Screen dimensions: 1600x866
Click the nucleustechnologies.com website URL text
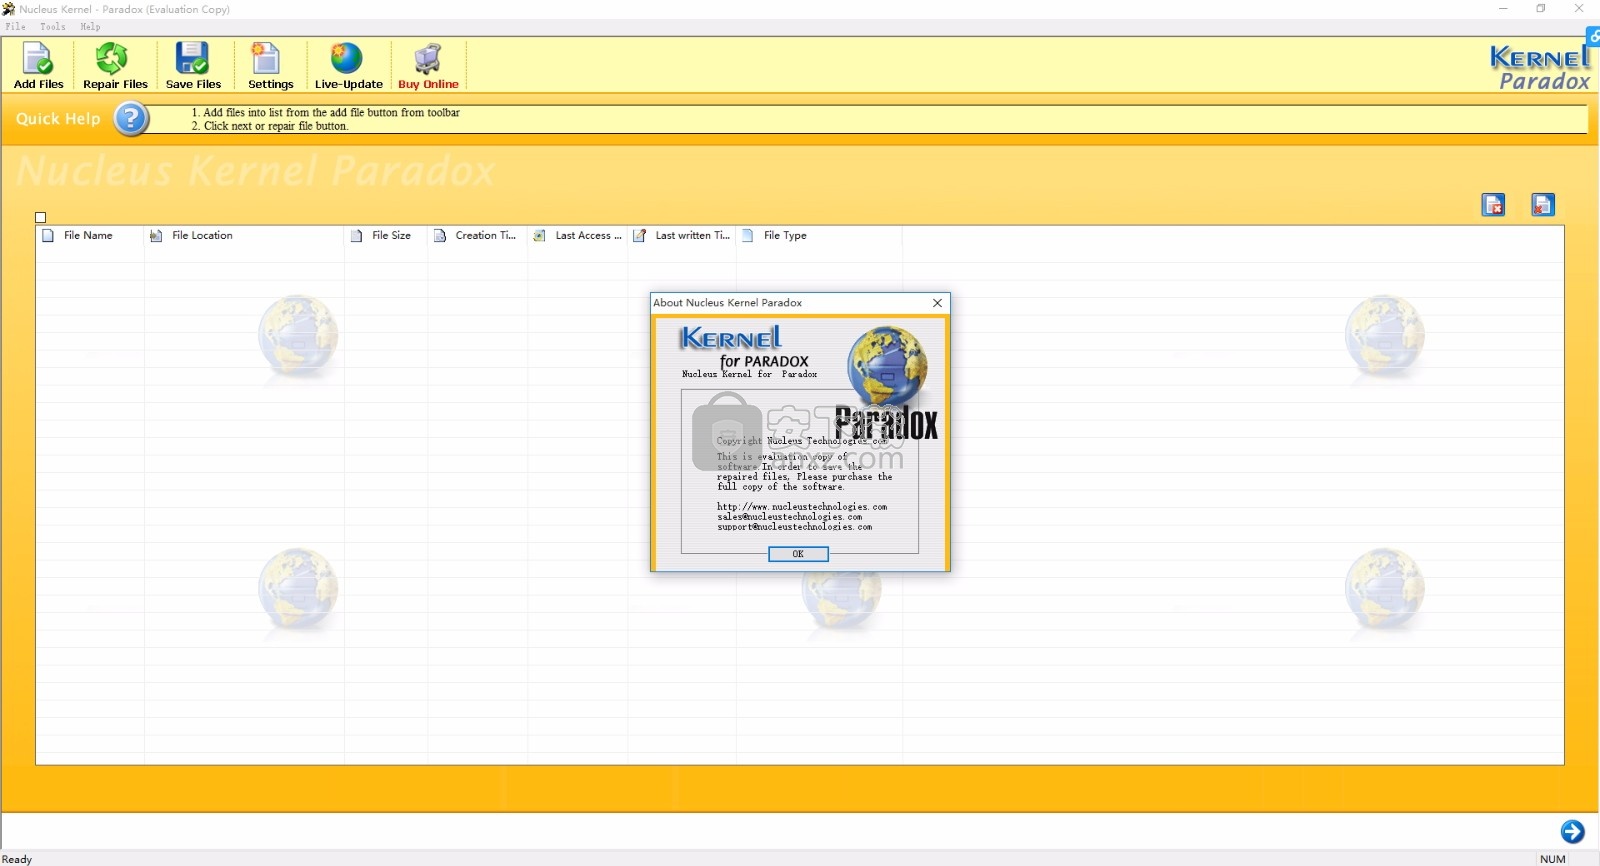pos(802,507)
